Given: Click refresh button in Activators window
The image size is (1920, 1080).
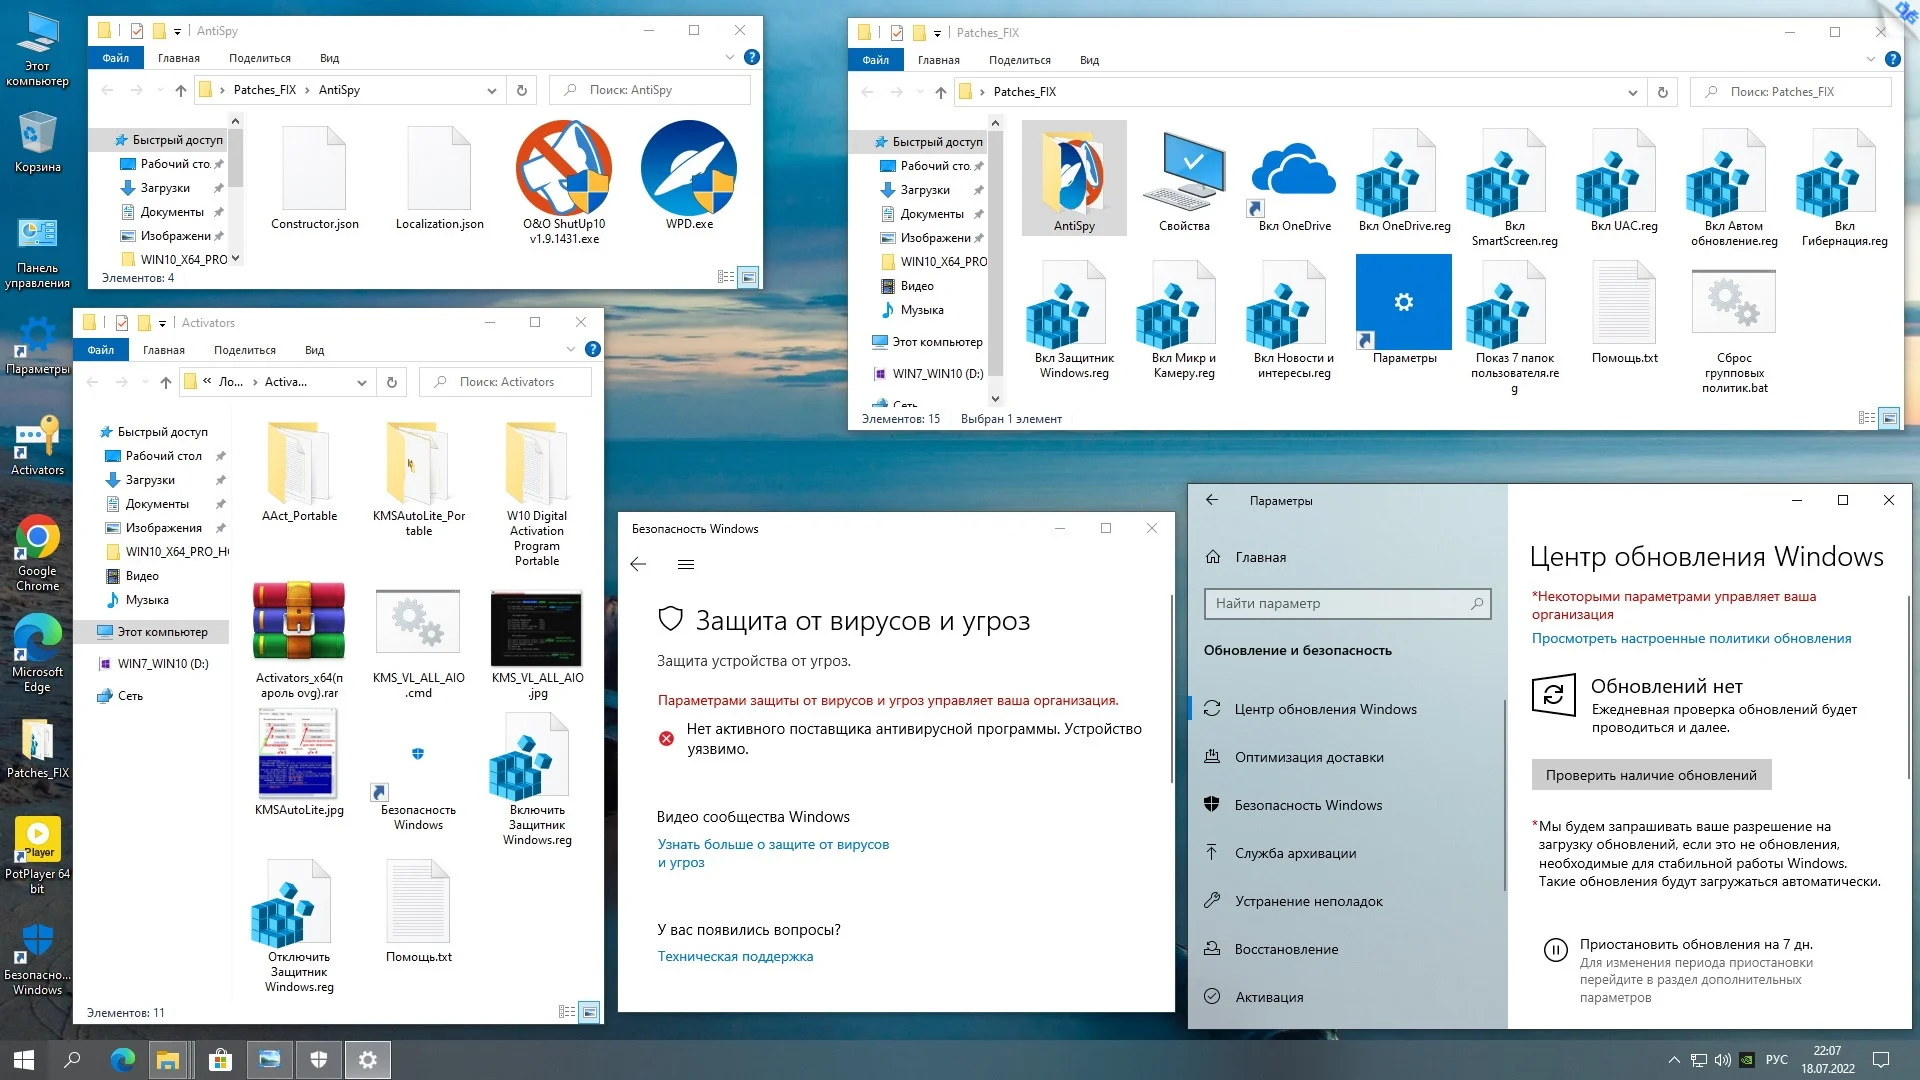Looking at the screenshot, I should click(392, 382).
